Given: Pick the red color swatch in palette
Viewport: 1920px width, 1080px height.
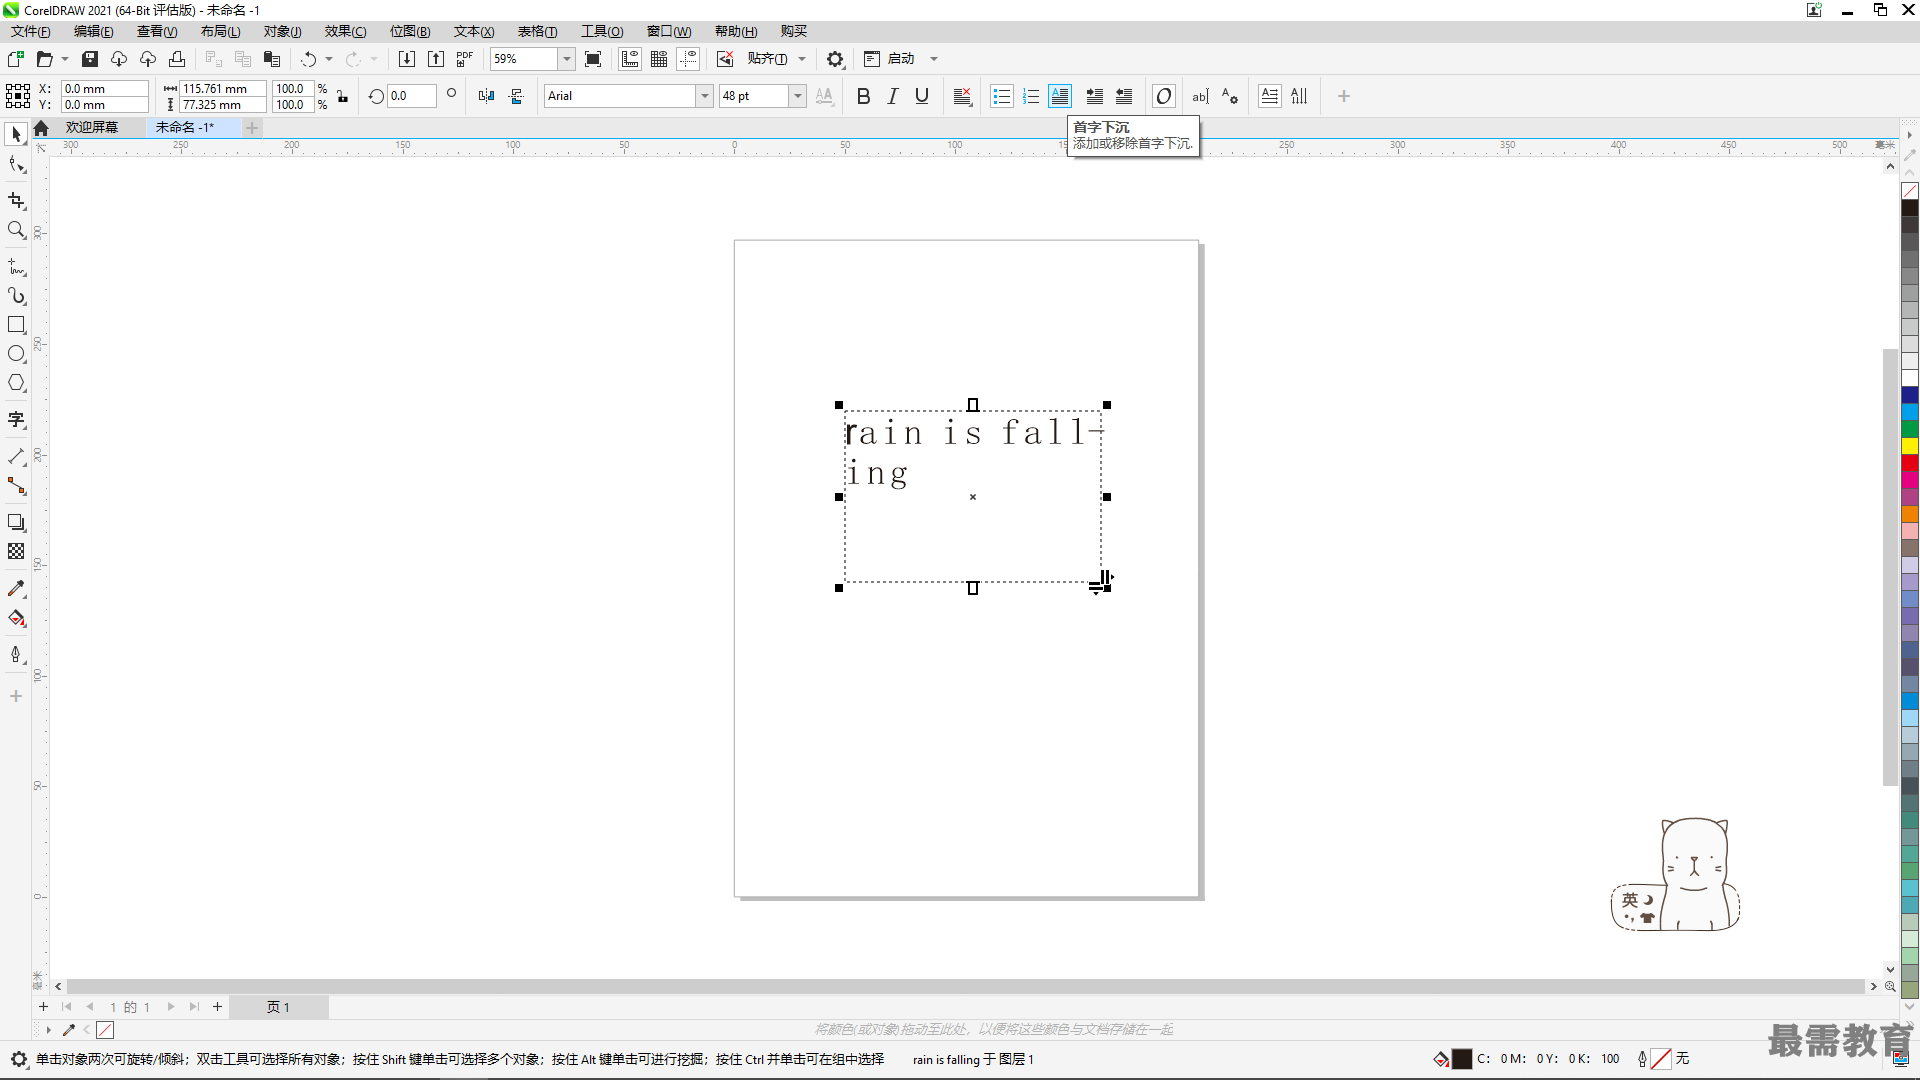Looking at the screenshot, I should pos(1910,463).
